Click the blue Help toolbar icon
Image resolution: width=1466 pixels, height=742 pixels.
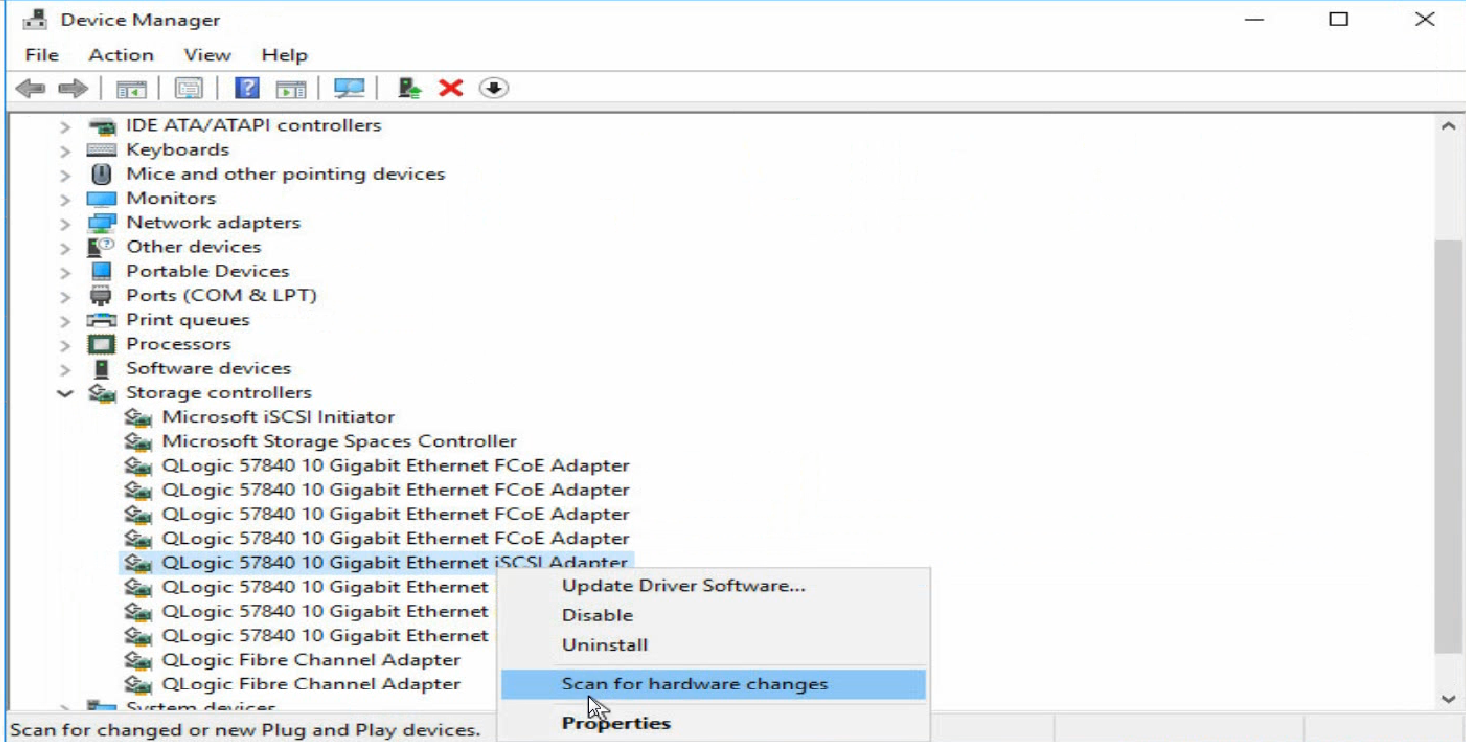point(247,88)
